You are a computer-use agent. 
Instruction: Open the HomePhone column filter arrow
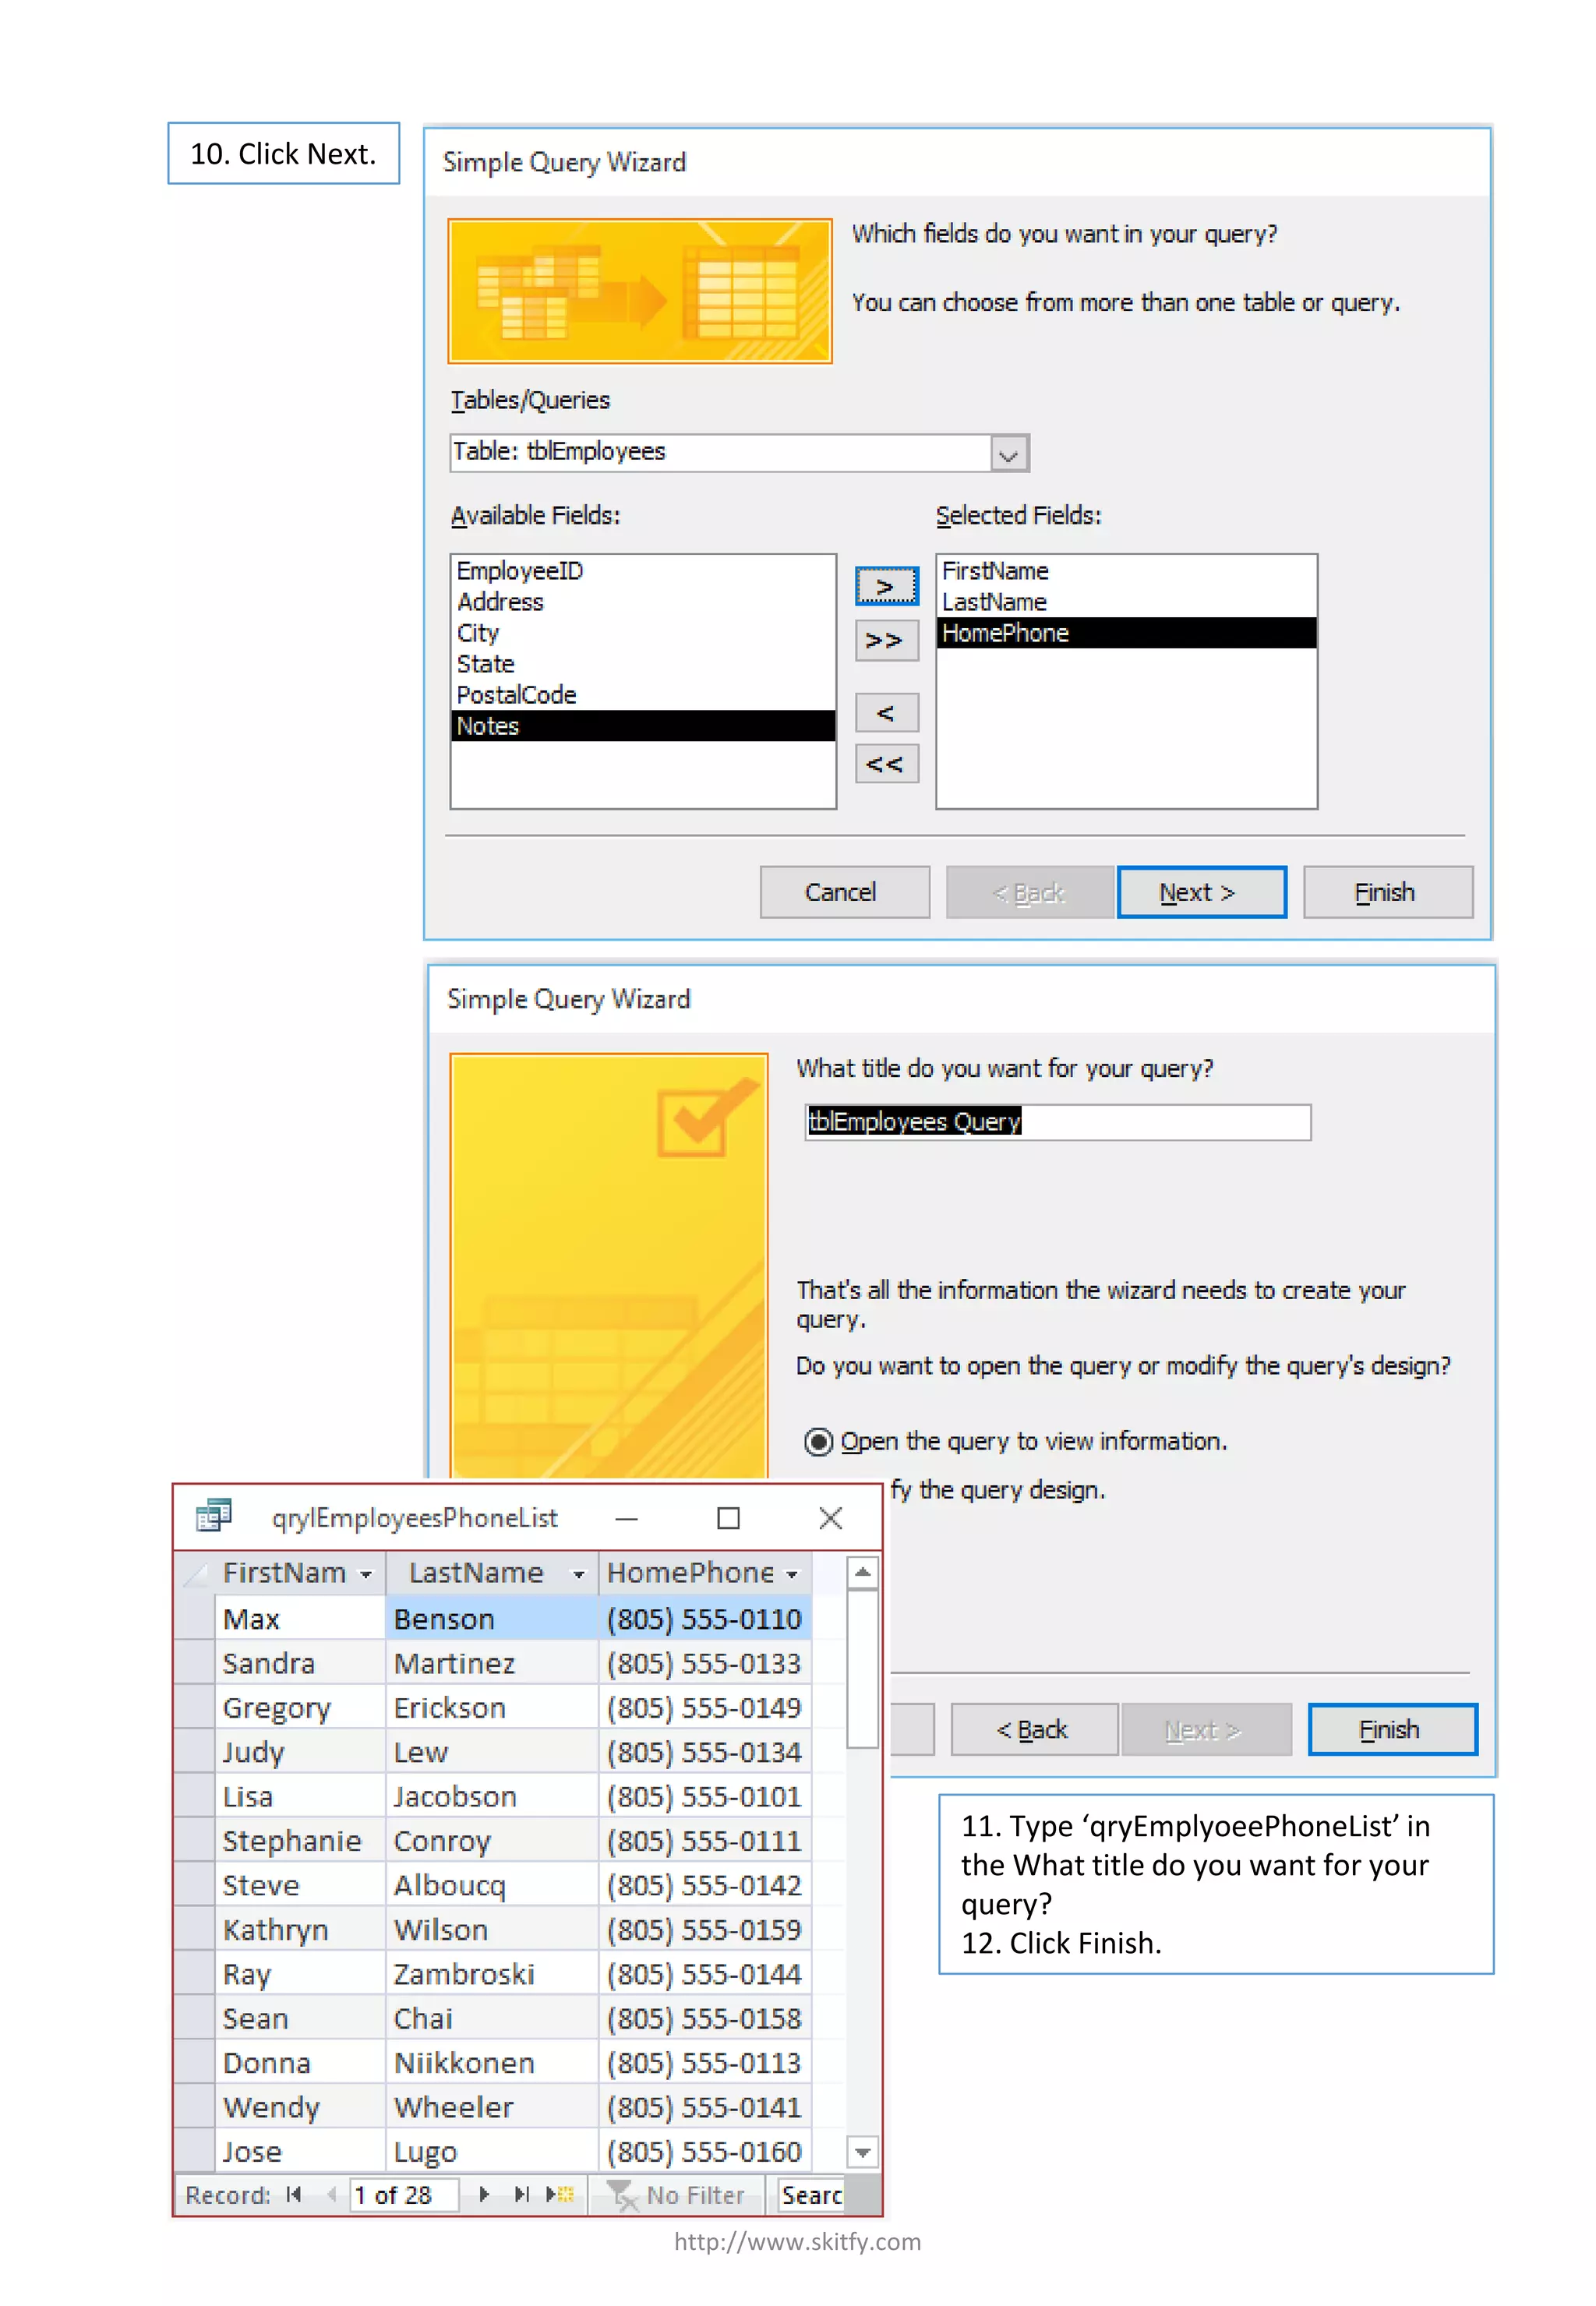[792, 1574]
